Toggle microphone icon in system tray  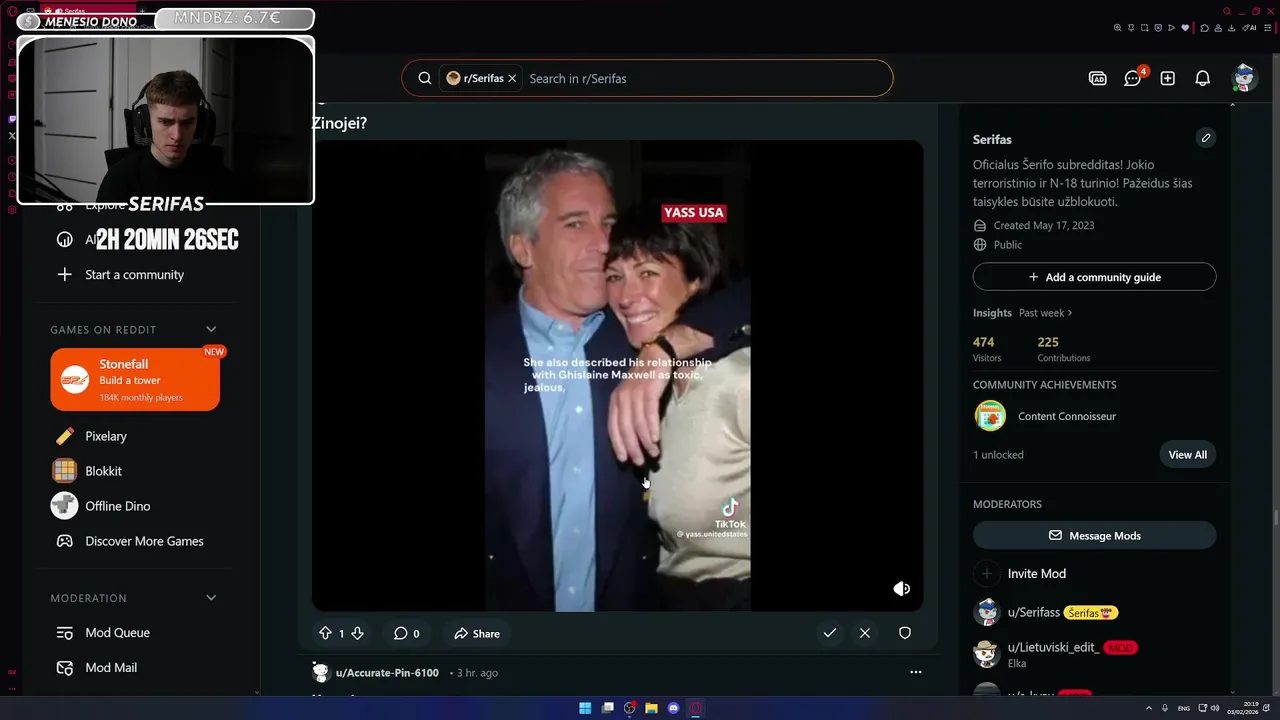1165,708
